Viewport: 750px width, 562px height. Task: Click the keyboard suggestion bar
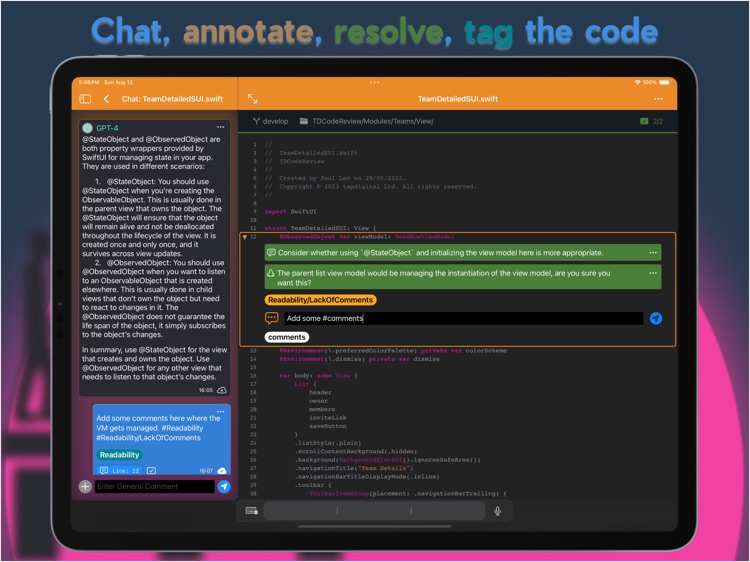click(x=374, y=511)
